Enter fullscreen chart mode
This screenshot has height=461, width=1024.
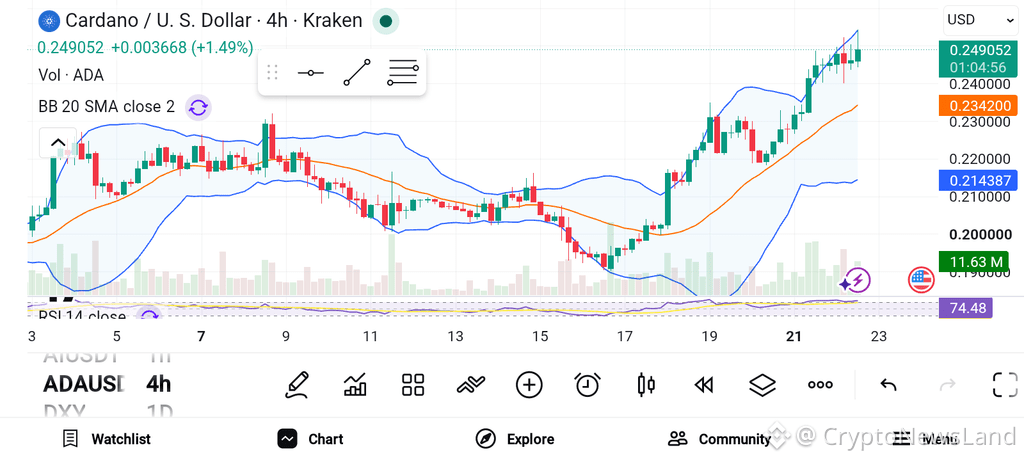click(x=1005, y=385)
